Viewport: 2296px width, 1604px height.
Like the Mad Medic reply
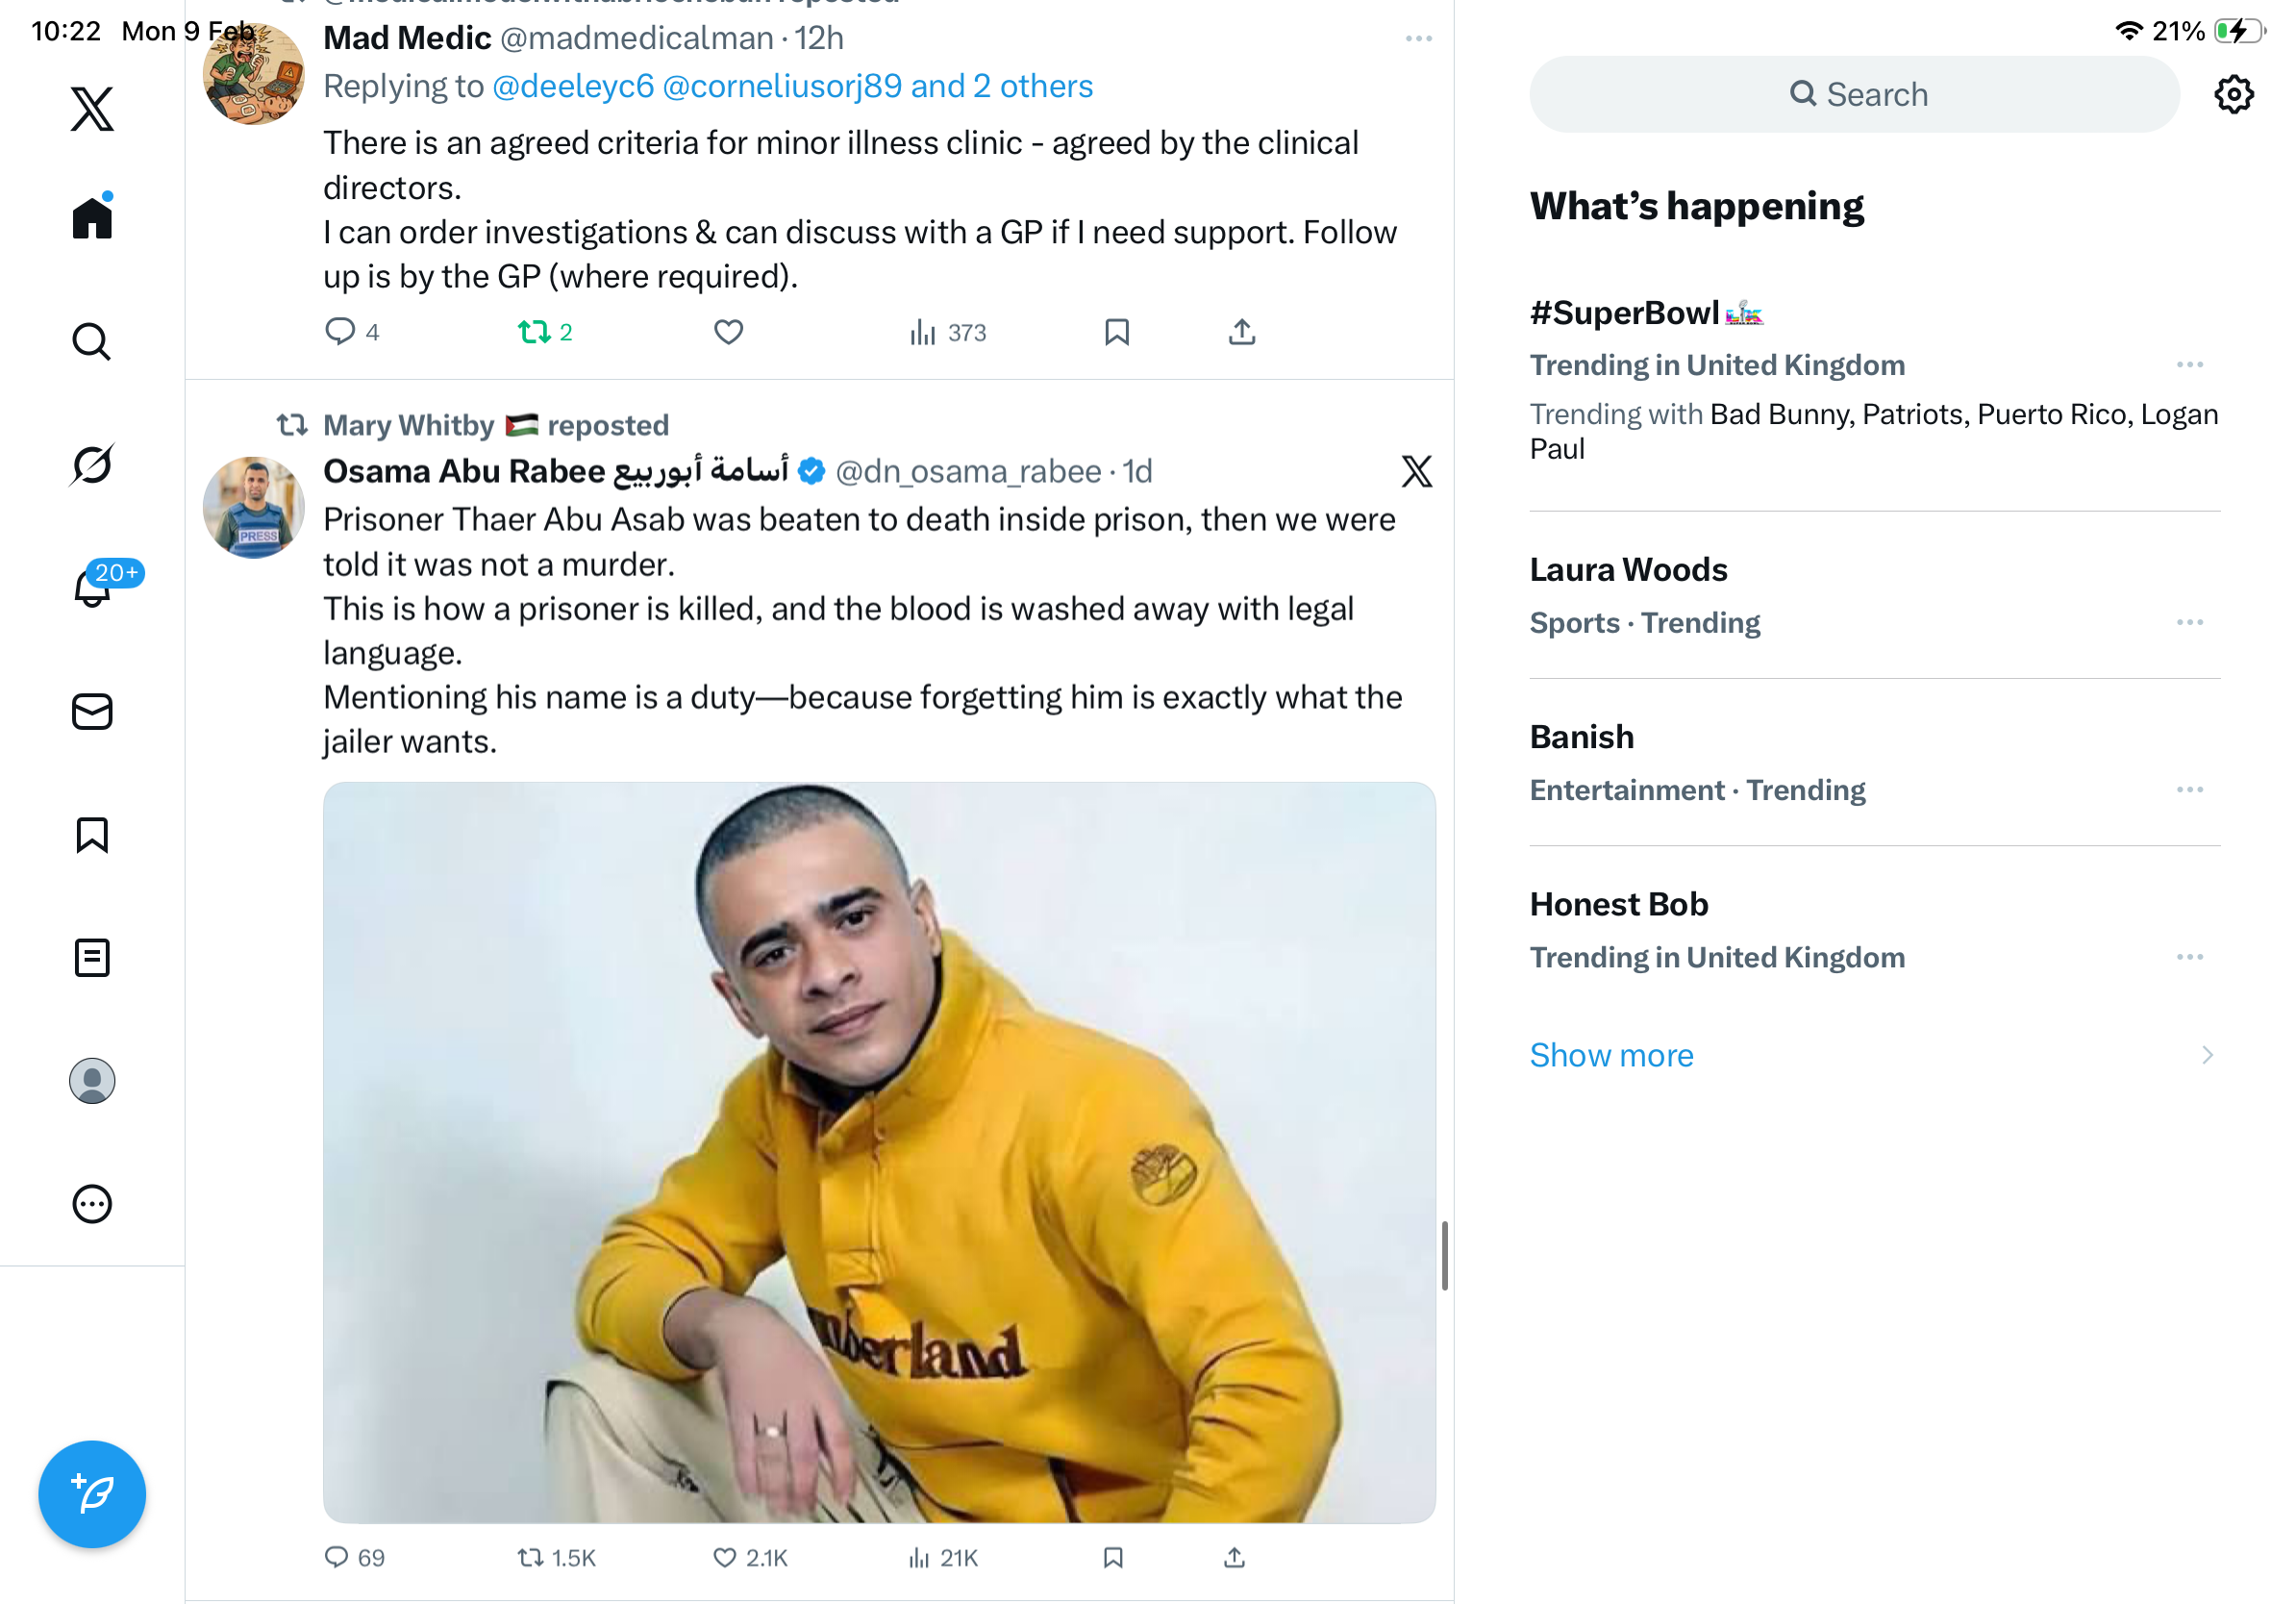[x=728, y=332]
